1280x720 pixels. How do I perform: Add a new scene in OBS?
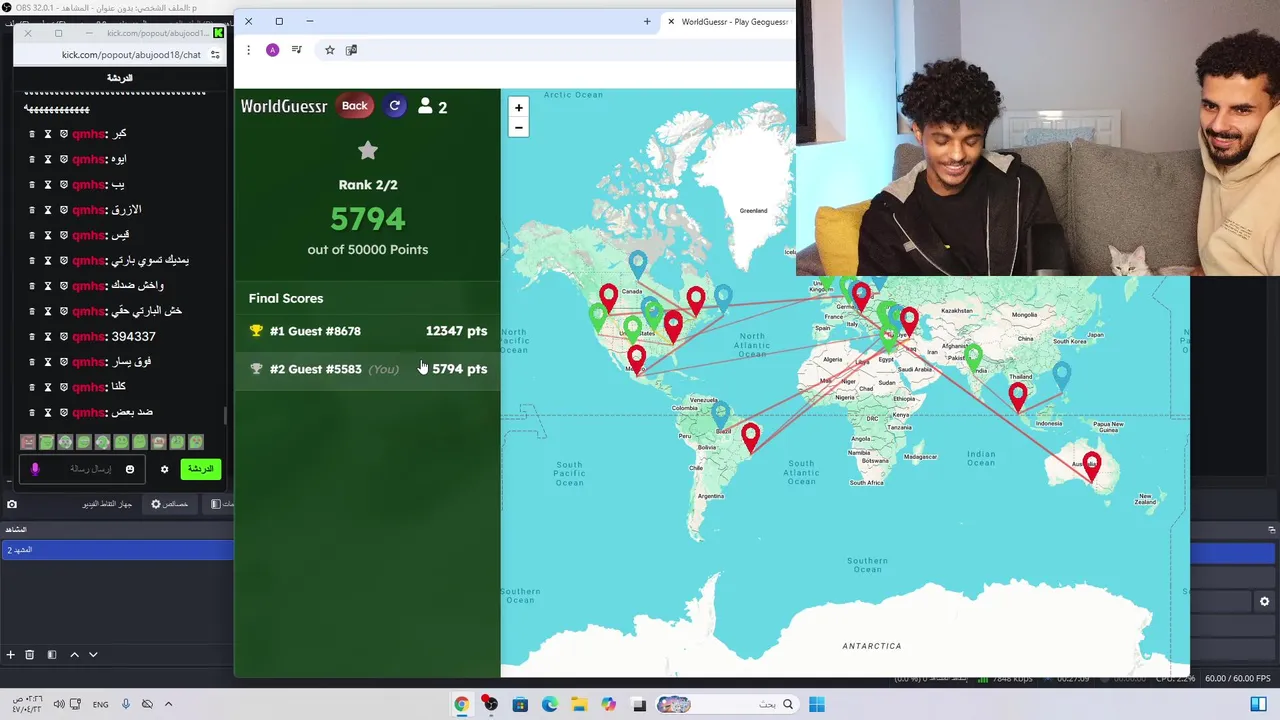10,655
